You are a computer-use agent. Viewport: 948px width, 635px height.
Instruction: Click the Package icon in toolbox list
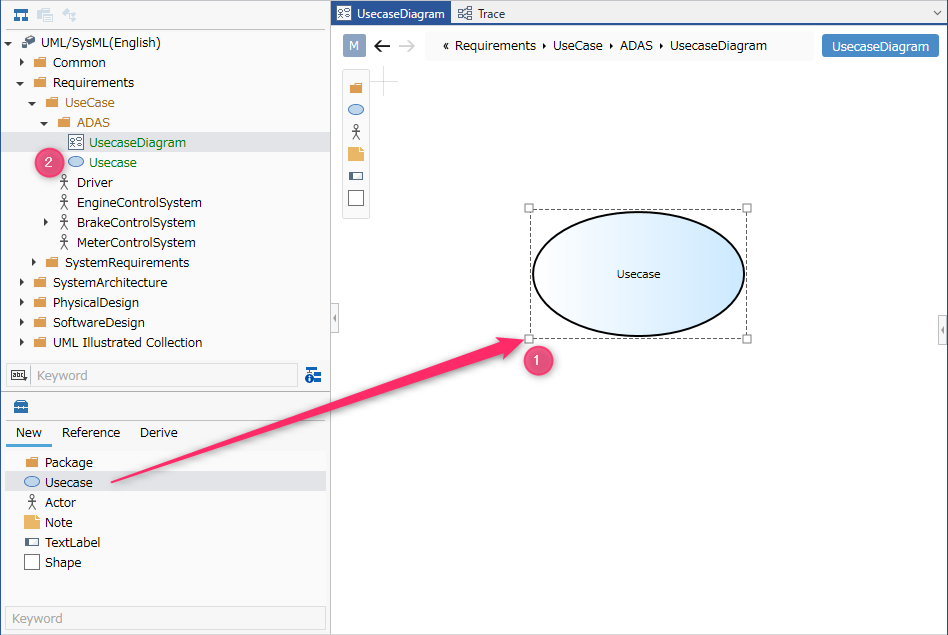click(x=32, y=463)
